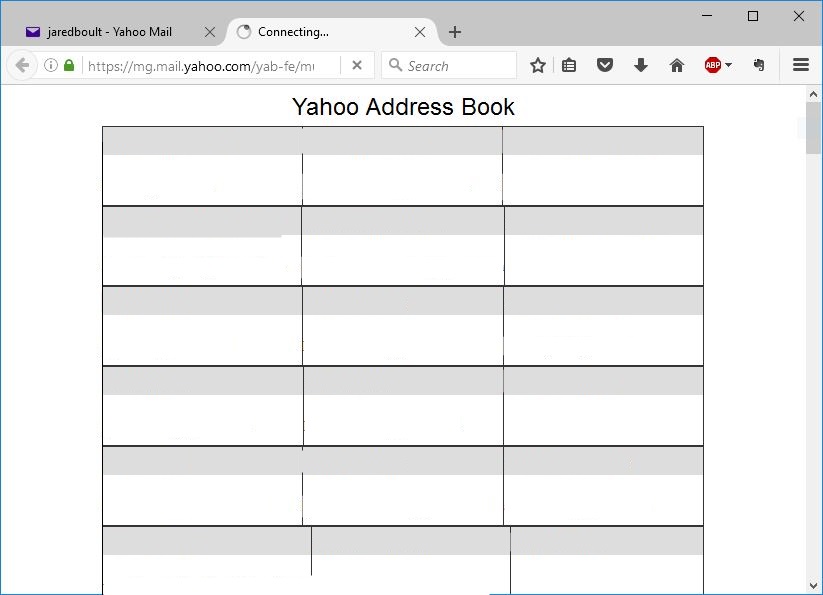823x595 pixels.
Task: Close the jaredboult Yahoo Mail tab
Action: (x=210, y=32)
